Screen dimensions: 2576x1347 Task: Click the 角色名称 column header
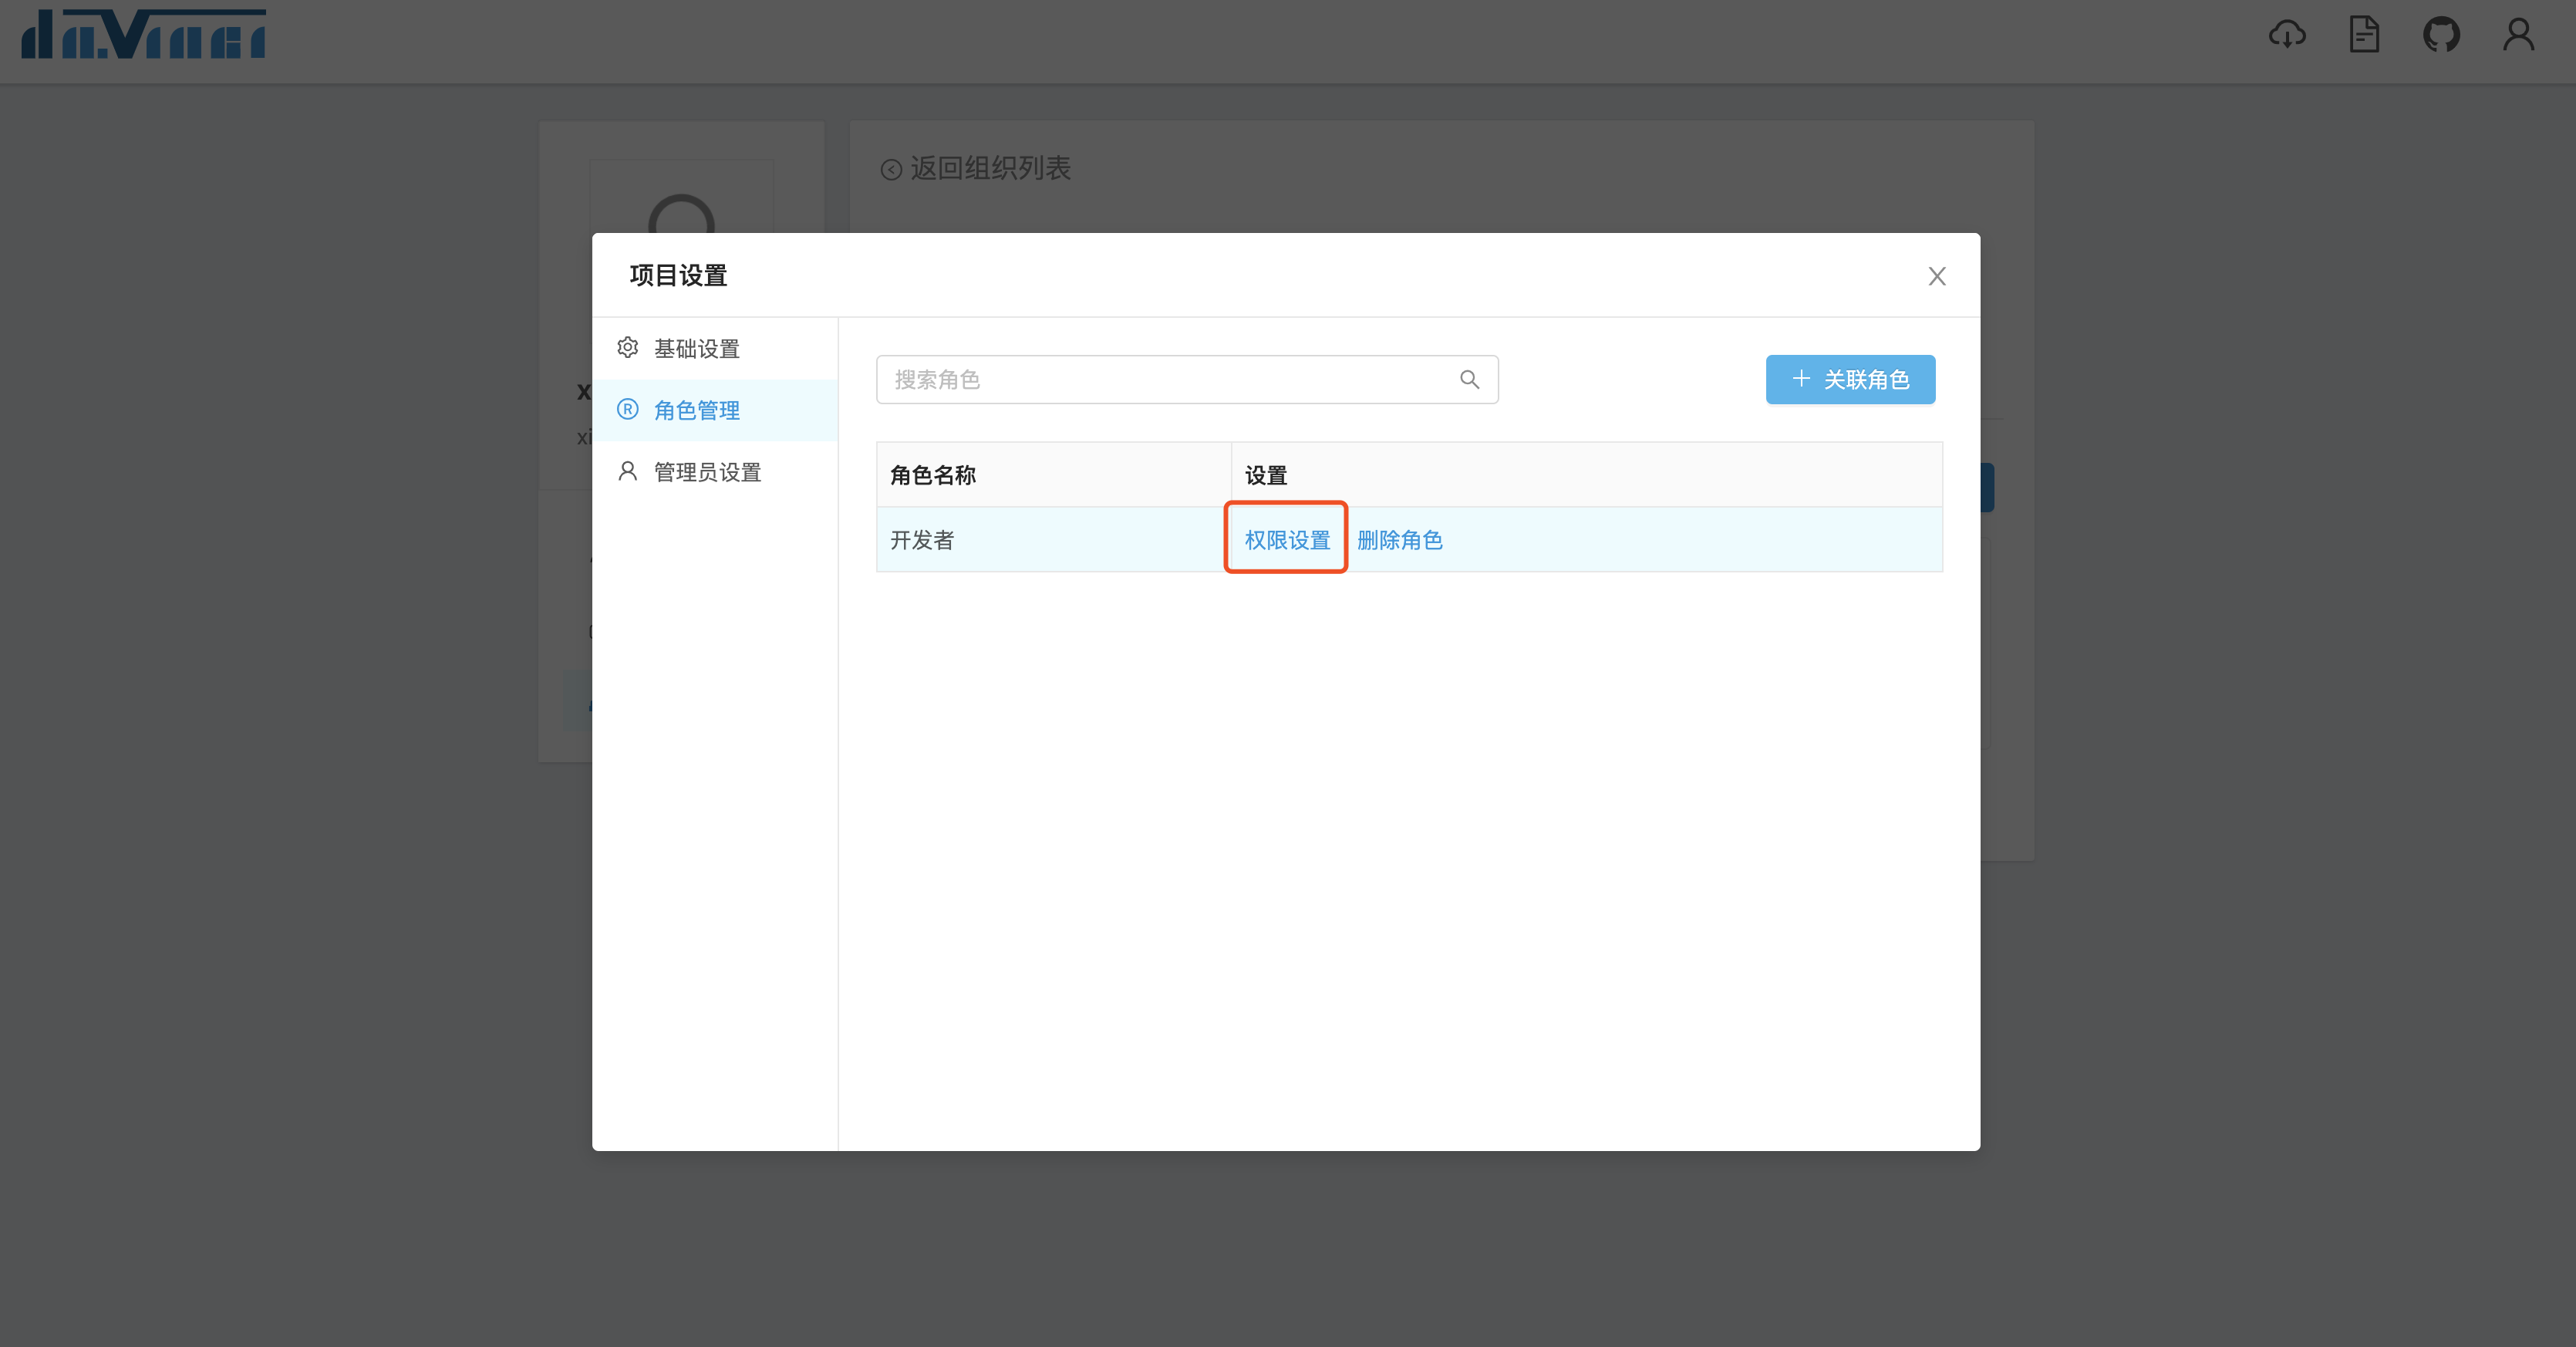click(x=933, y=475)
